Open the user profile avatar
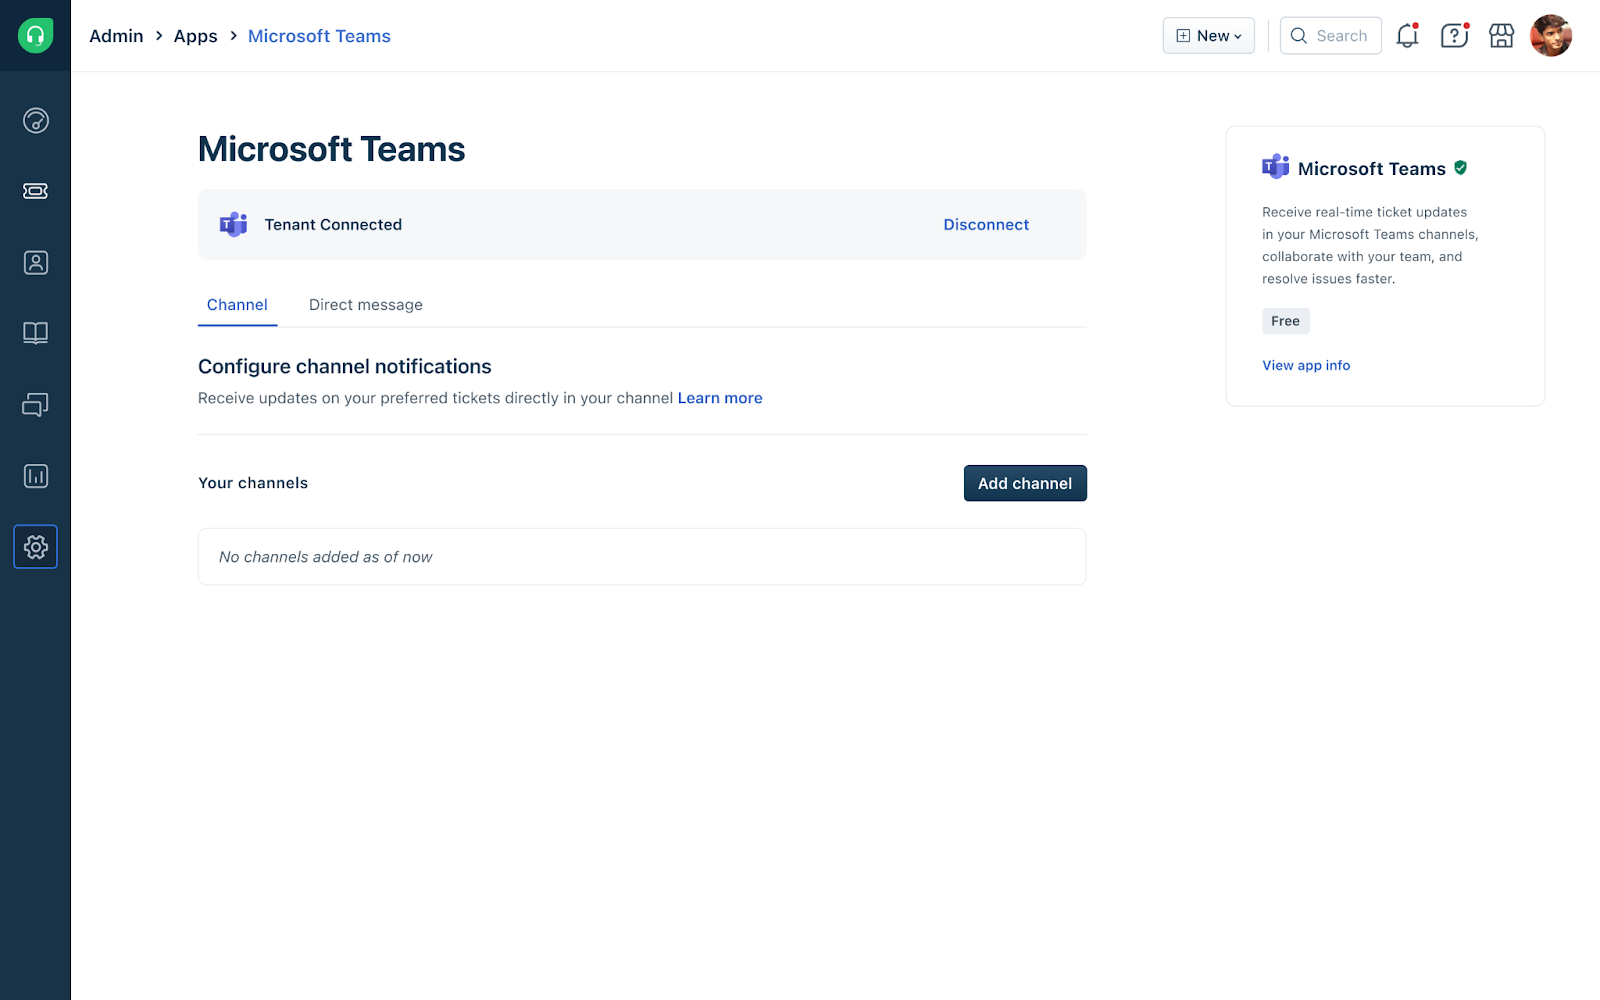 tap(1551, 36)
